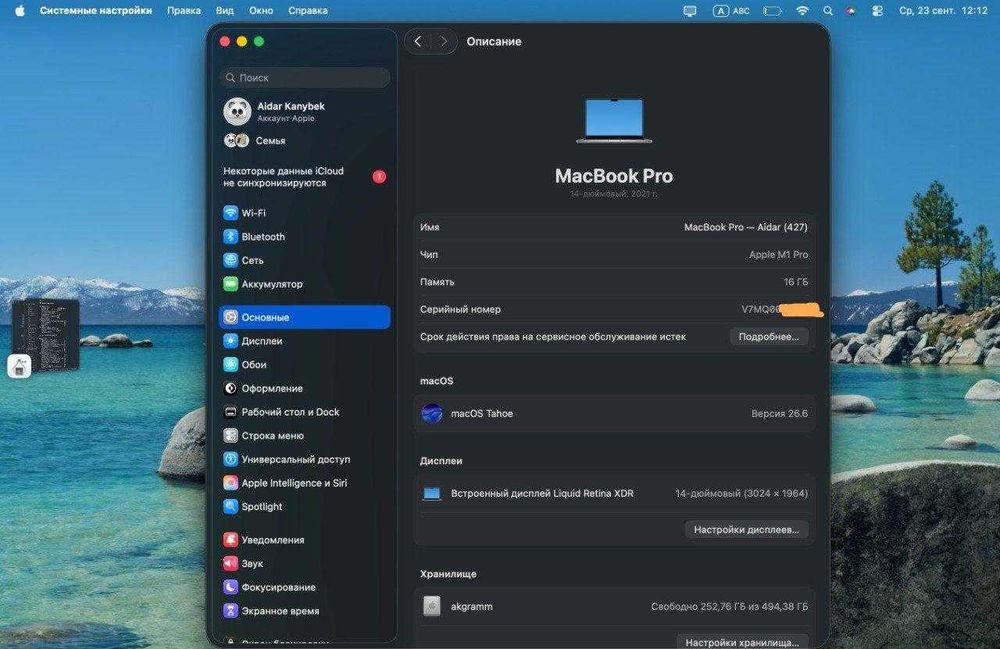
Task: Click the MacBook Pro laptop image
Action: coord(614,120)
